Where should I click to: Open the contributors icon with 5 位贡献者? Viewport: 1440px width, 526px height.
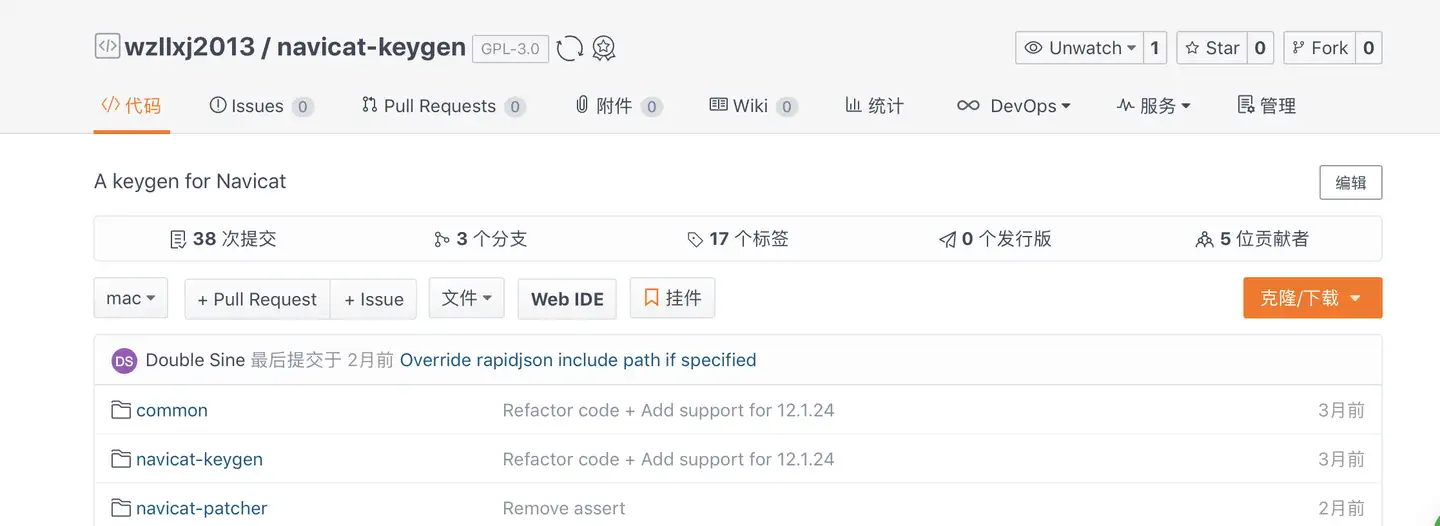[x=1204, y=239]
